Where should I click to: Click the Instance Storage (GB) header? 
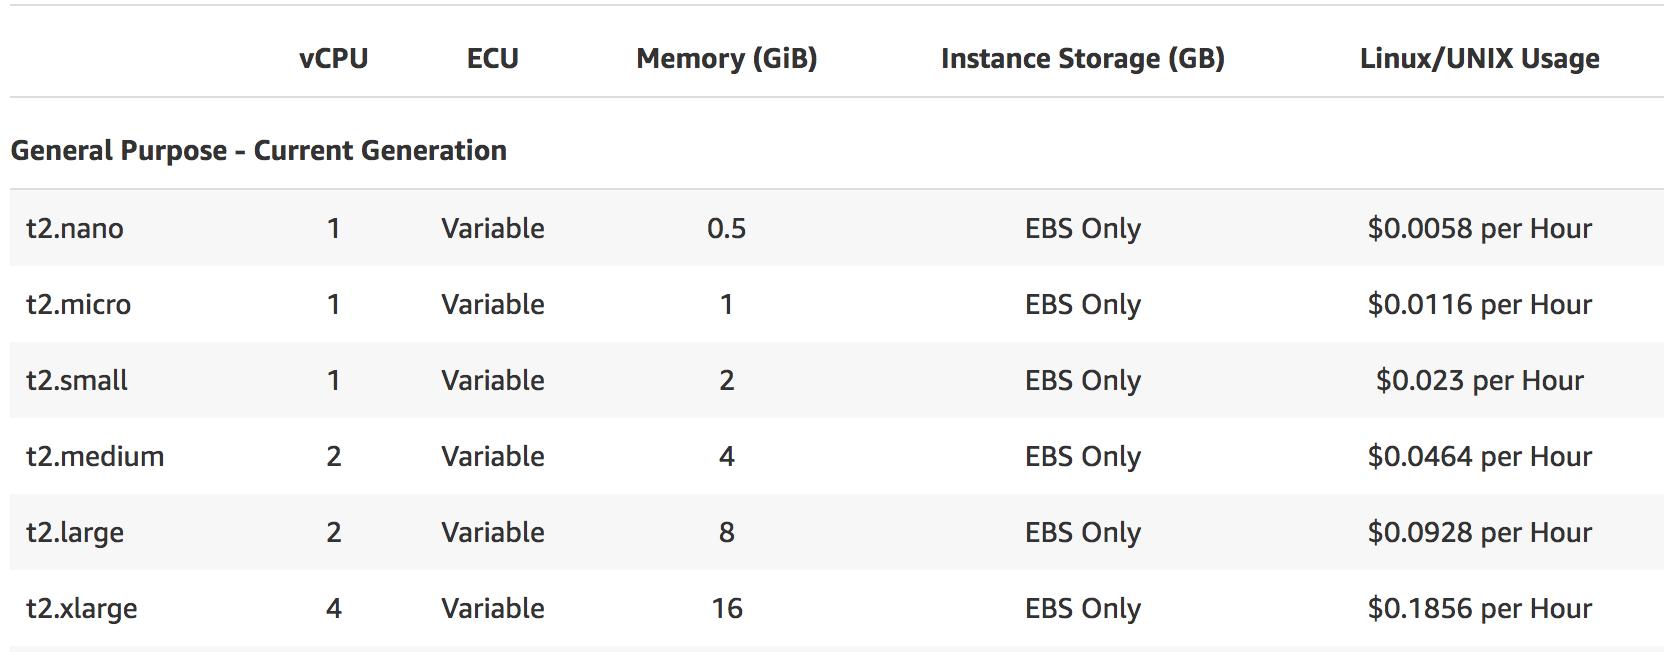pos(1082,59)
